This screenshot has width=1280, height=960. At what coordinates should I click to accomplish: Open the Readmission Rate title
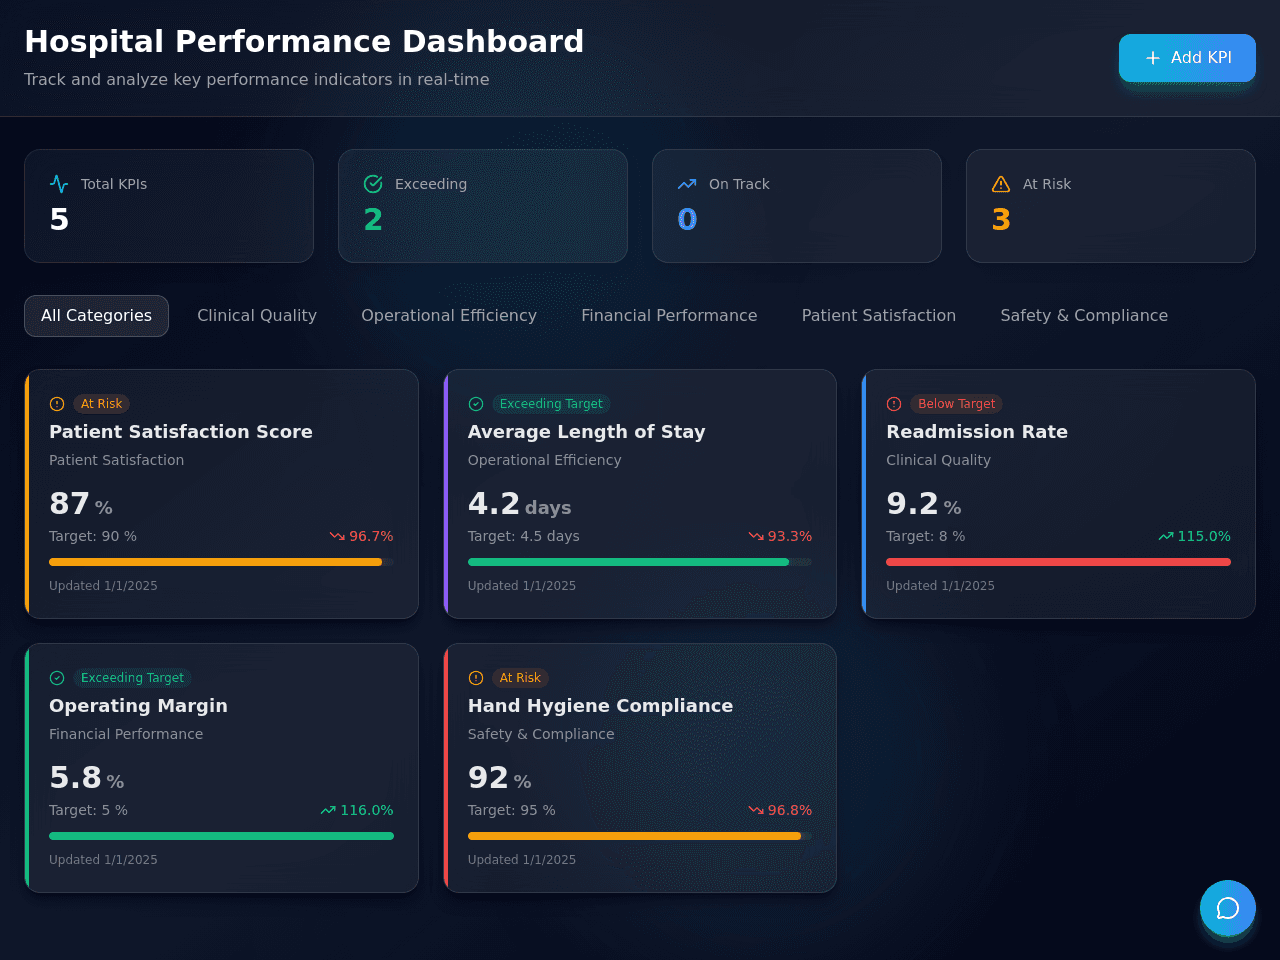coord(977,432)
